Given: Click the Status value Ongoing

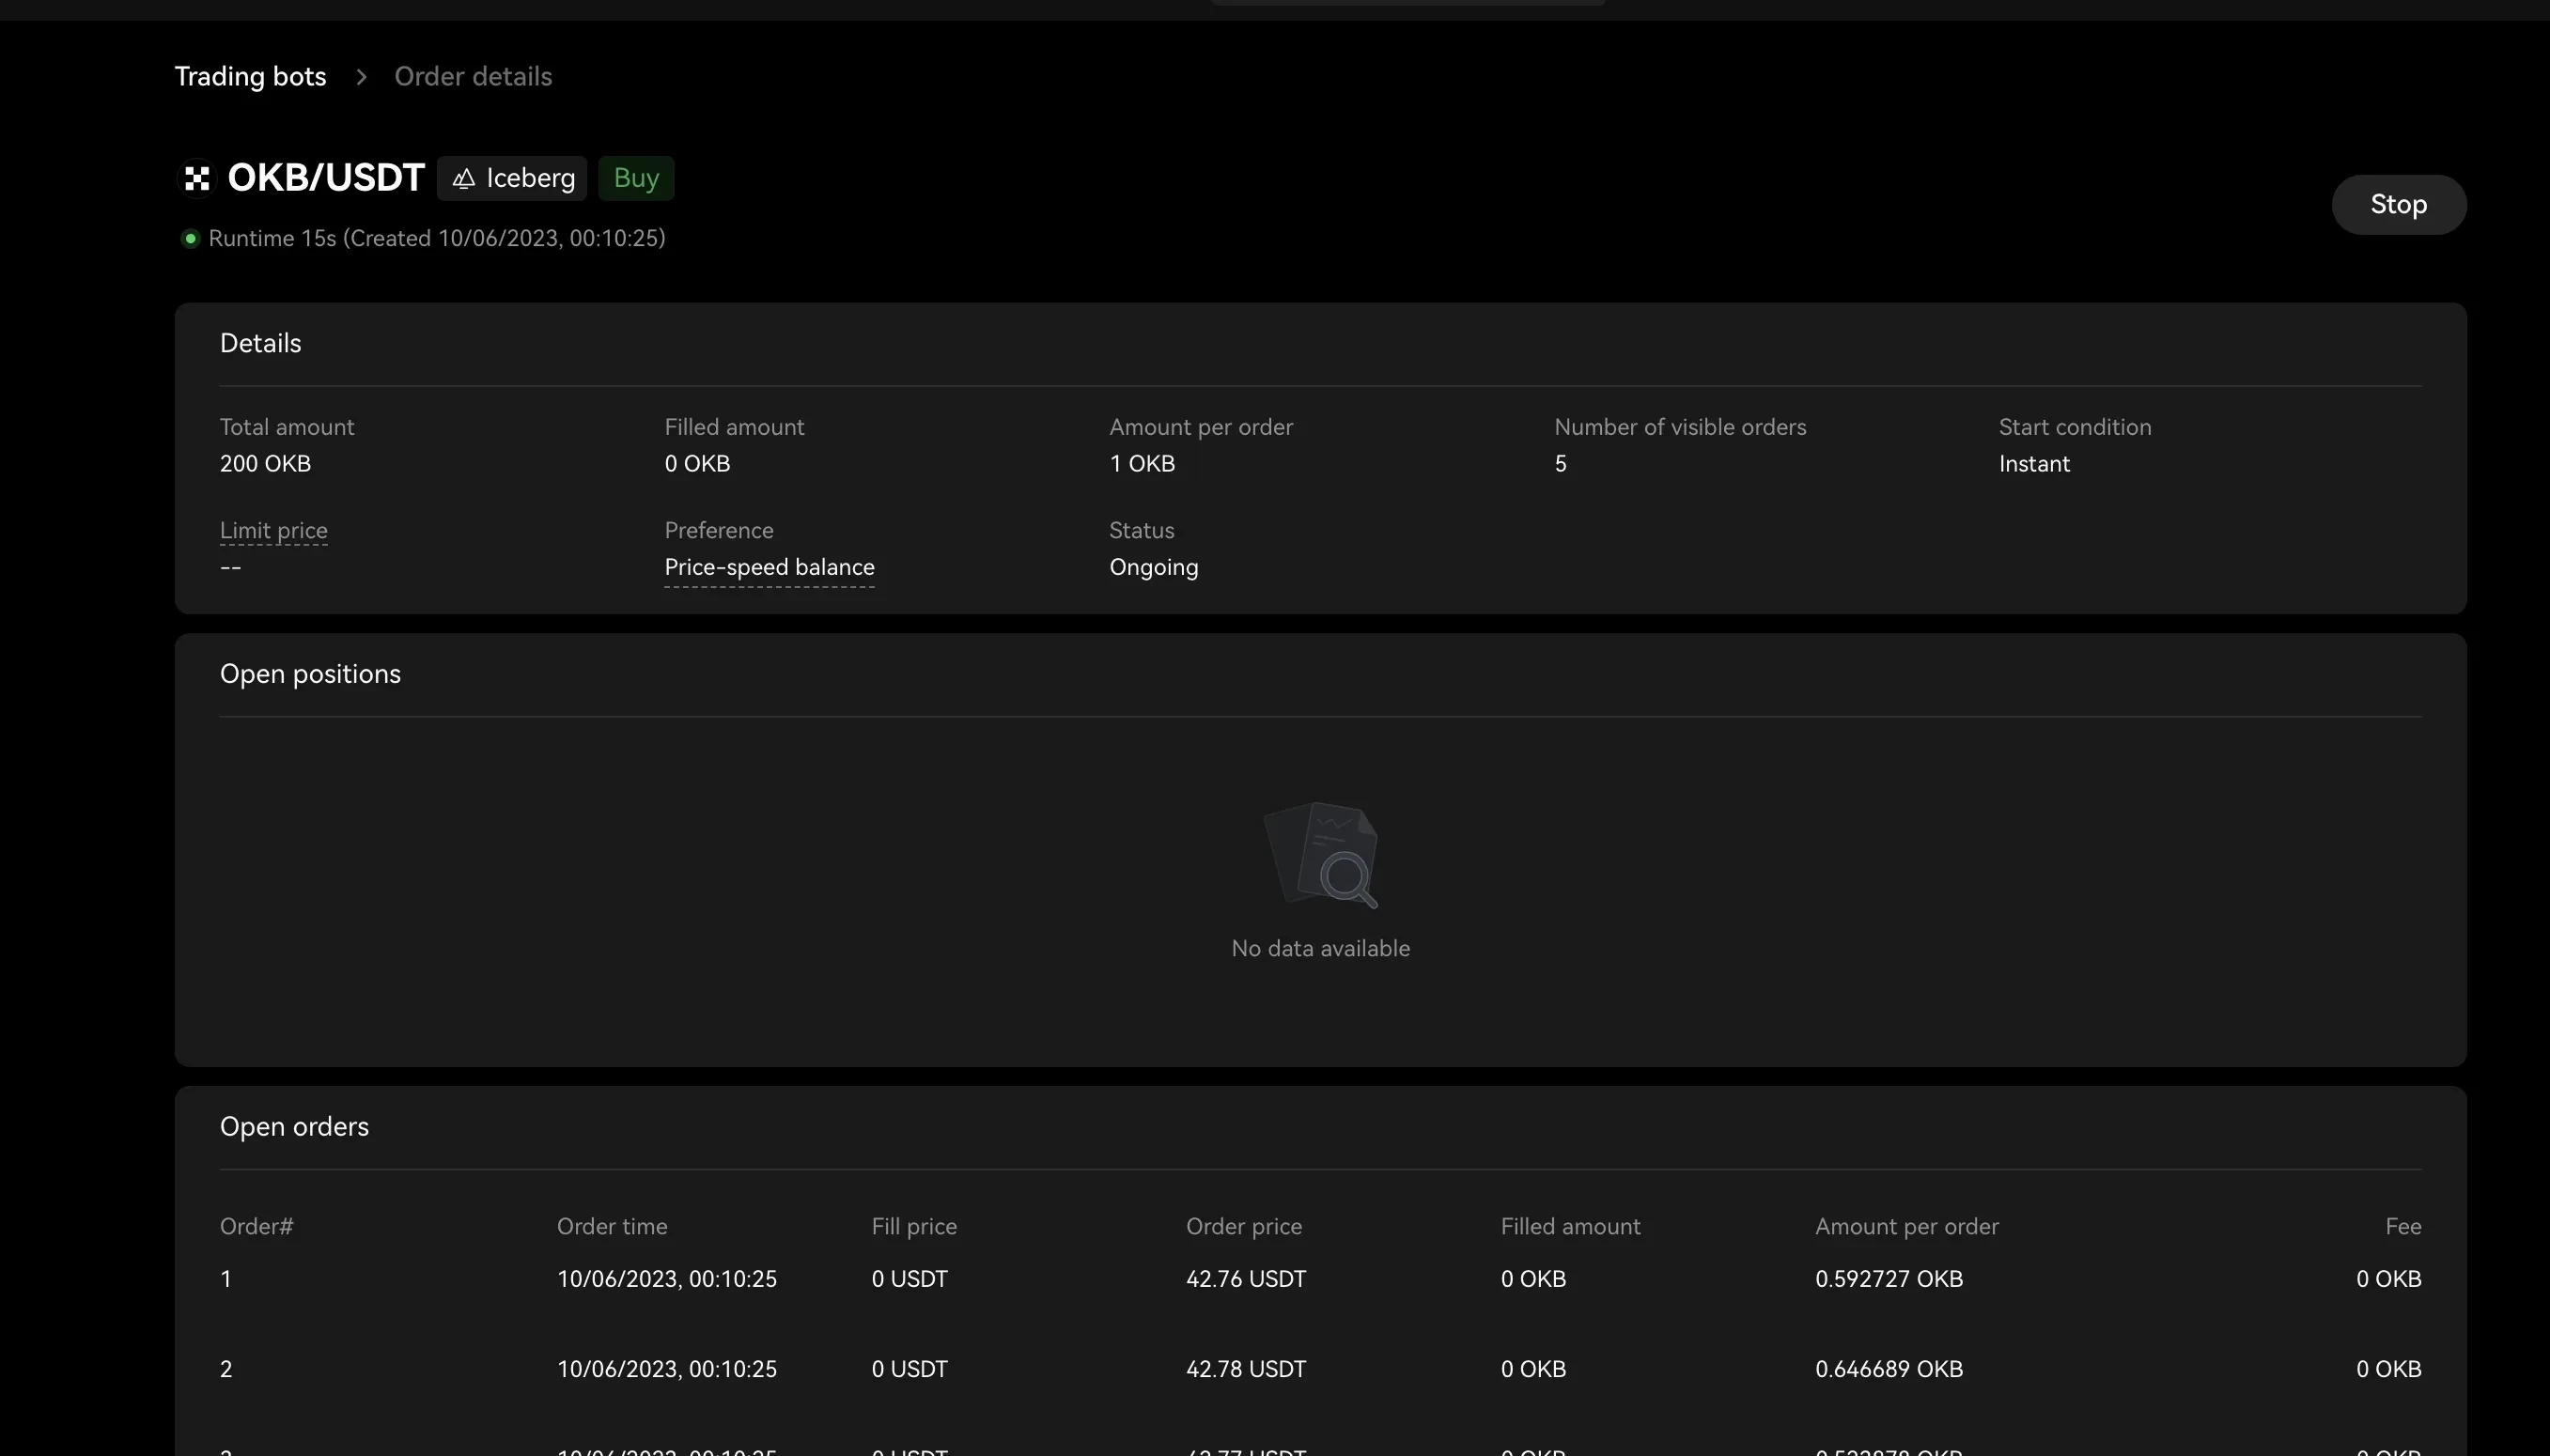Looking at the screenshot, I should [x=1153, y=567].
